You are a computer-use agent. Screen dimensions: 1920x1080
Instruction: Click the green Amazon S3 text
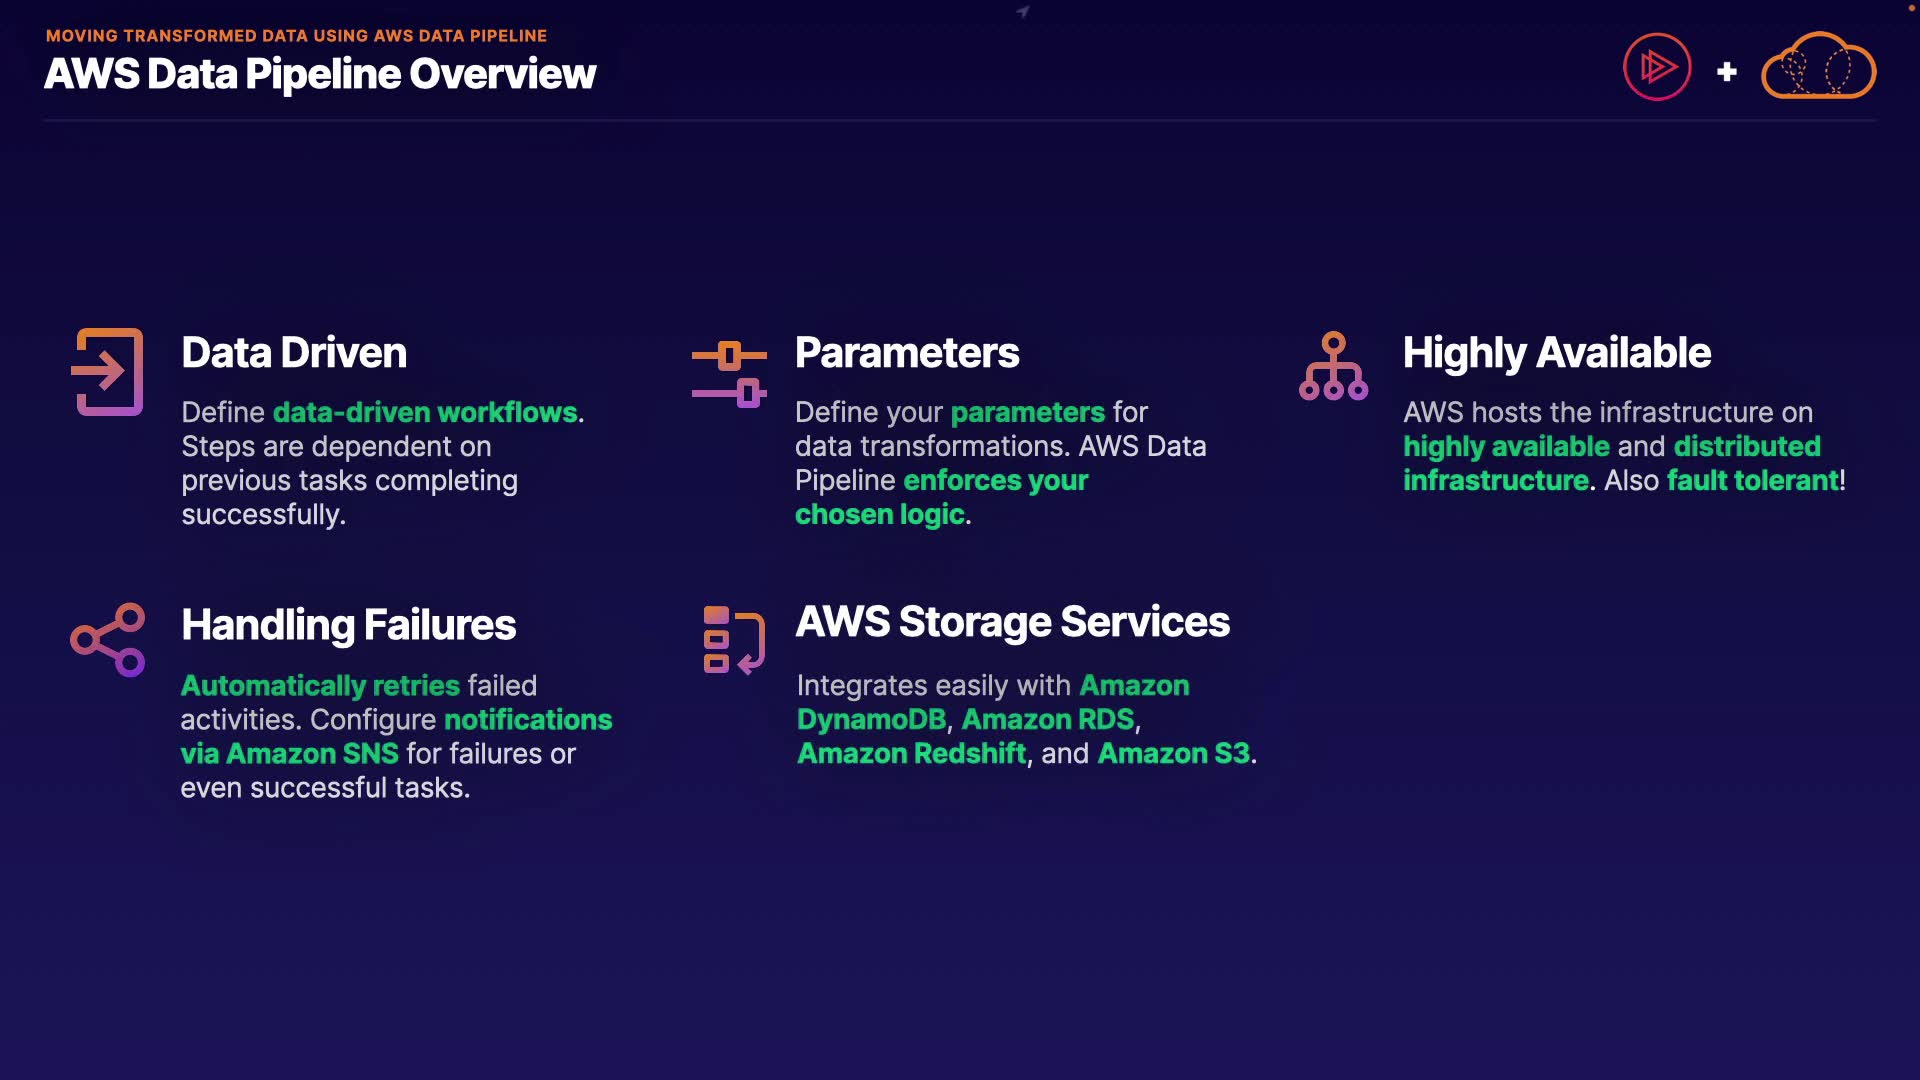(1173, 754)
